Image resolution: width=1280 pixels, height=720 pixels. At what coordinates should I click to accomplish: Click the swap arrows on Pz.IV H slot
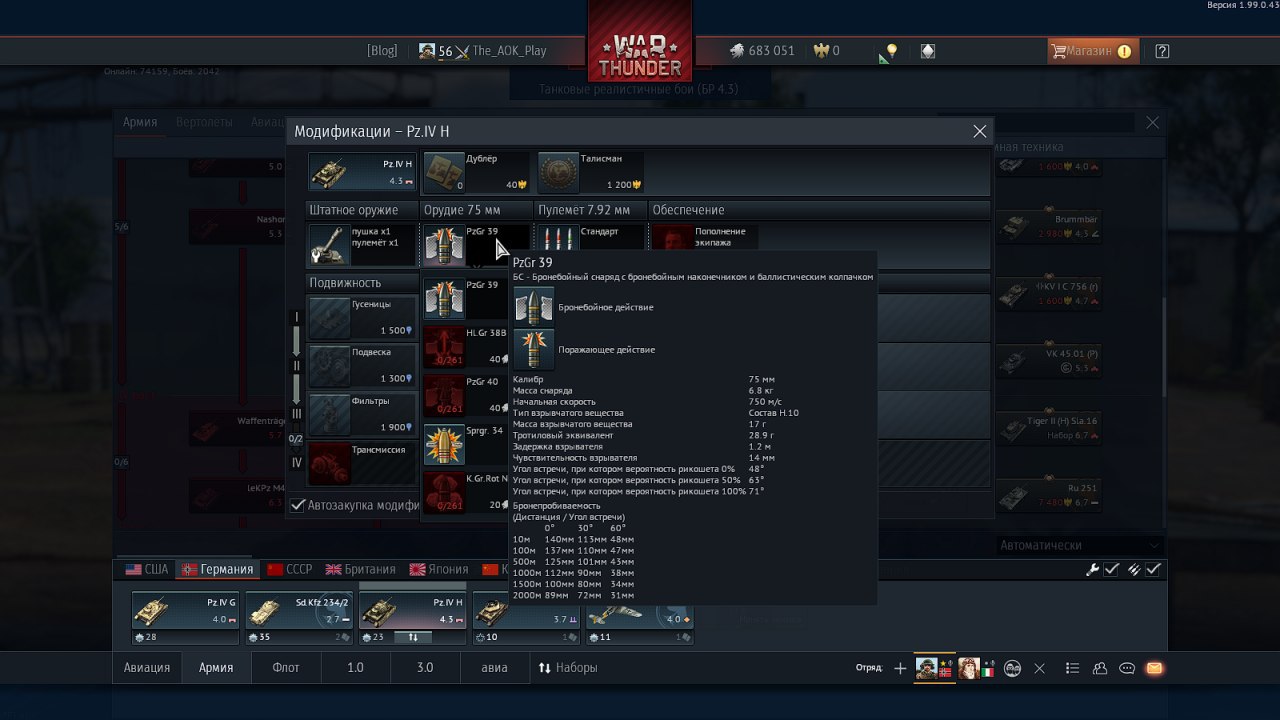413,637
